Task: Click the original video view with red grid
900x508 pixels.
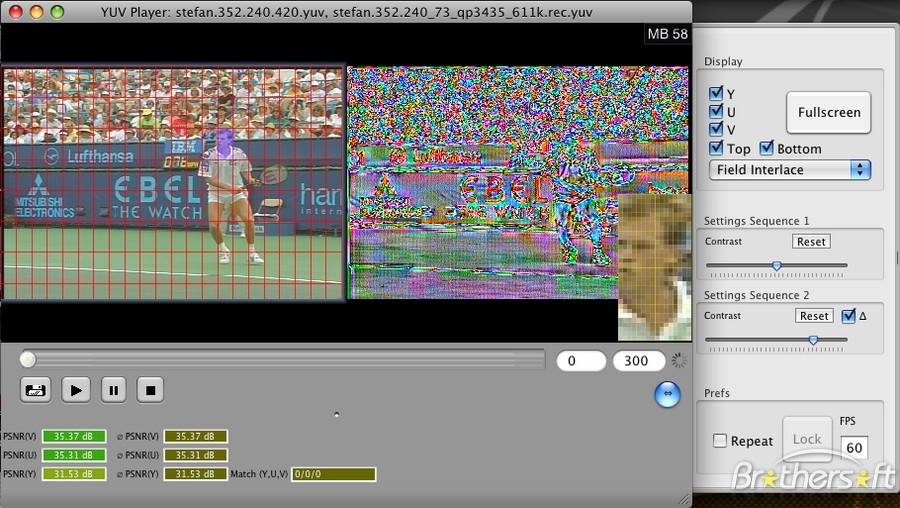Action: click(172, 184)
